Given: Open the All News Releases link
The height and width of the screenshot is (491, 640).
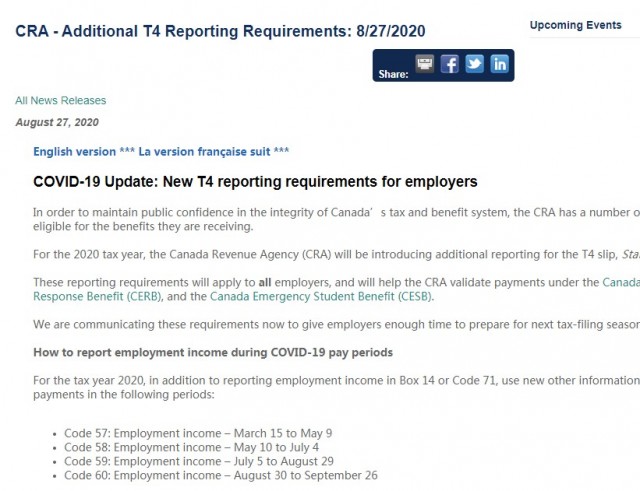Looking at the screenshot, I should point(60,100).
